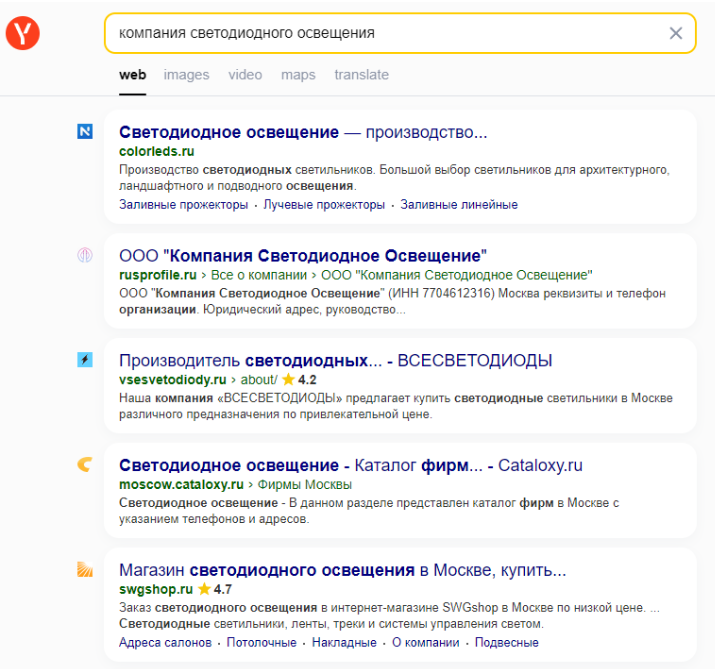
Task: Click the 'about/' breadcrumb link
Action: pyautogui.click(x=259, y=379)
